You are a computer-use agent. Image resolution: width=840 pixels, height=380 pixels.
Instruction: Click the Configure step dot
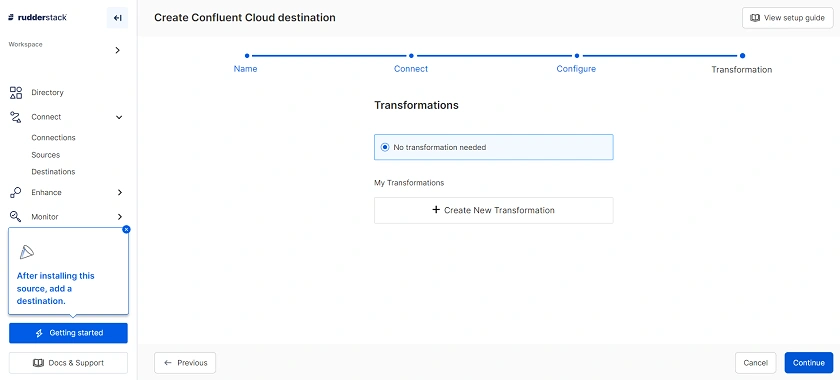pos(576,55)
